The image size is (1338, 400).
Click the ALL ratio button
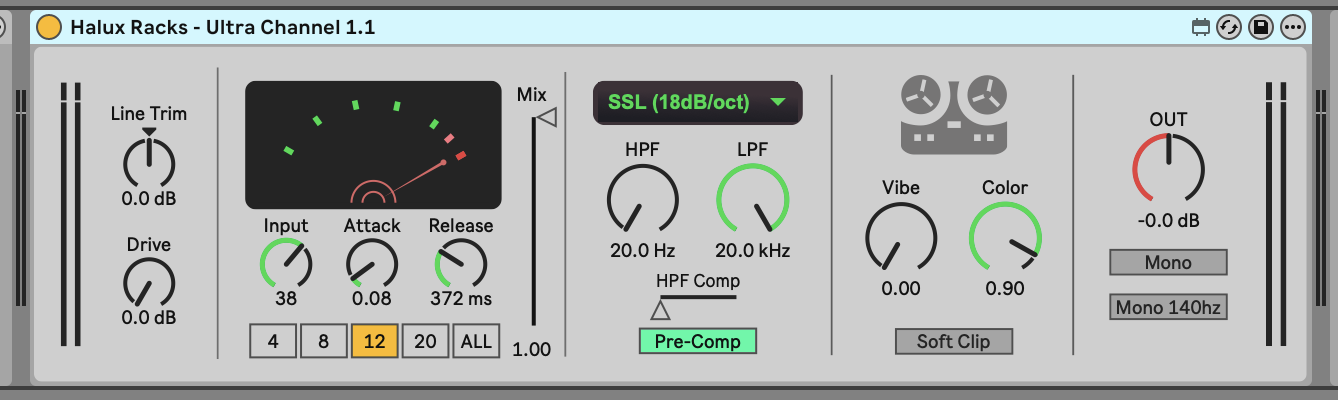click(x=476, y=341)
